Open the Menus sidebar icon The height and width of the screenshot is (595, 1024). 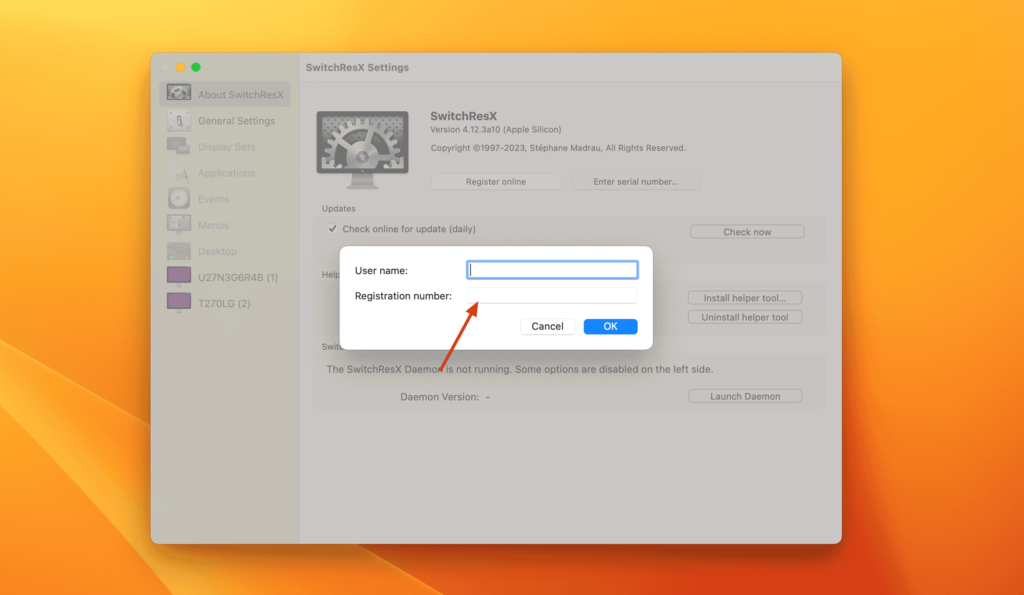point(180,224)
